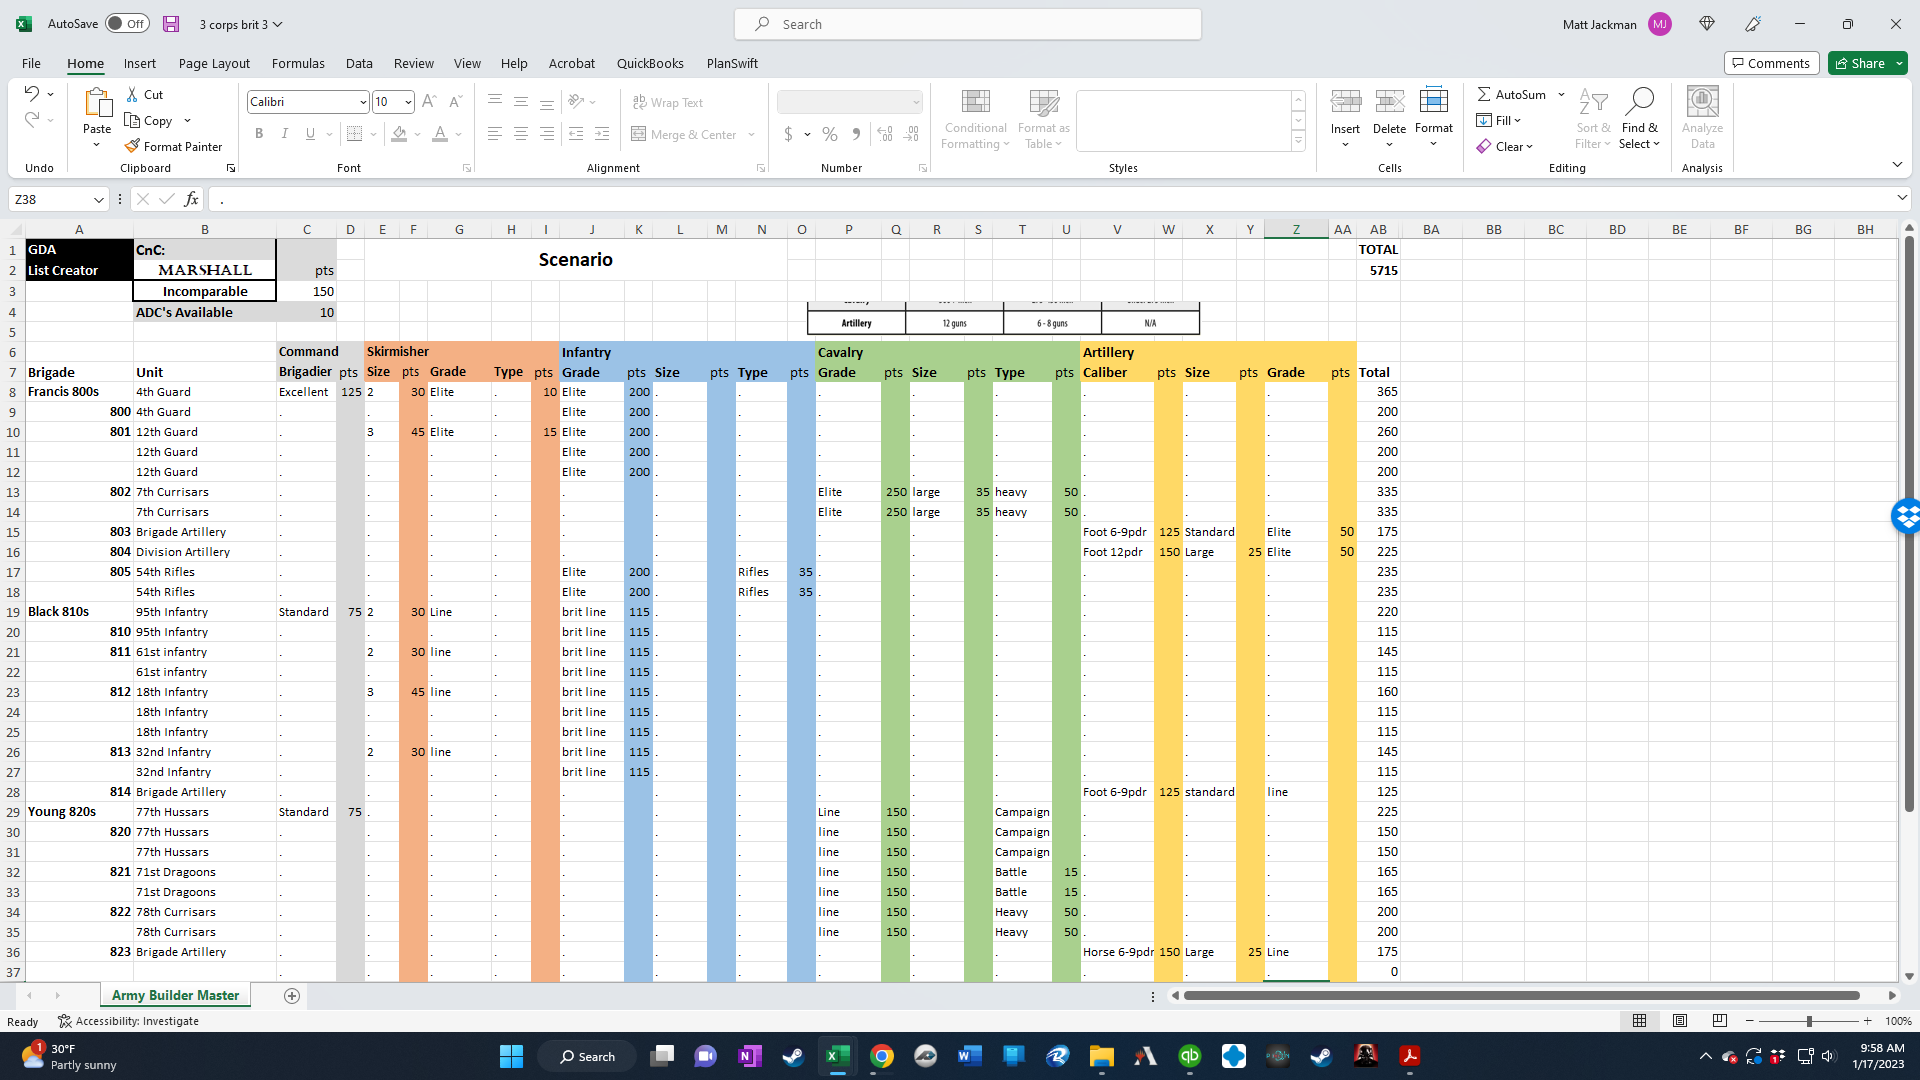Switch to Page Break Preview view
This screenshot has width=1920, height=1080.
[x=1720, y=1021]
